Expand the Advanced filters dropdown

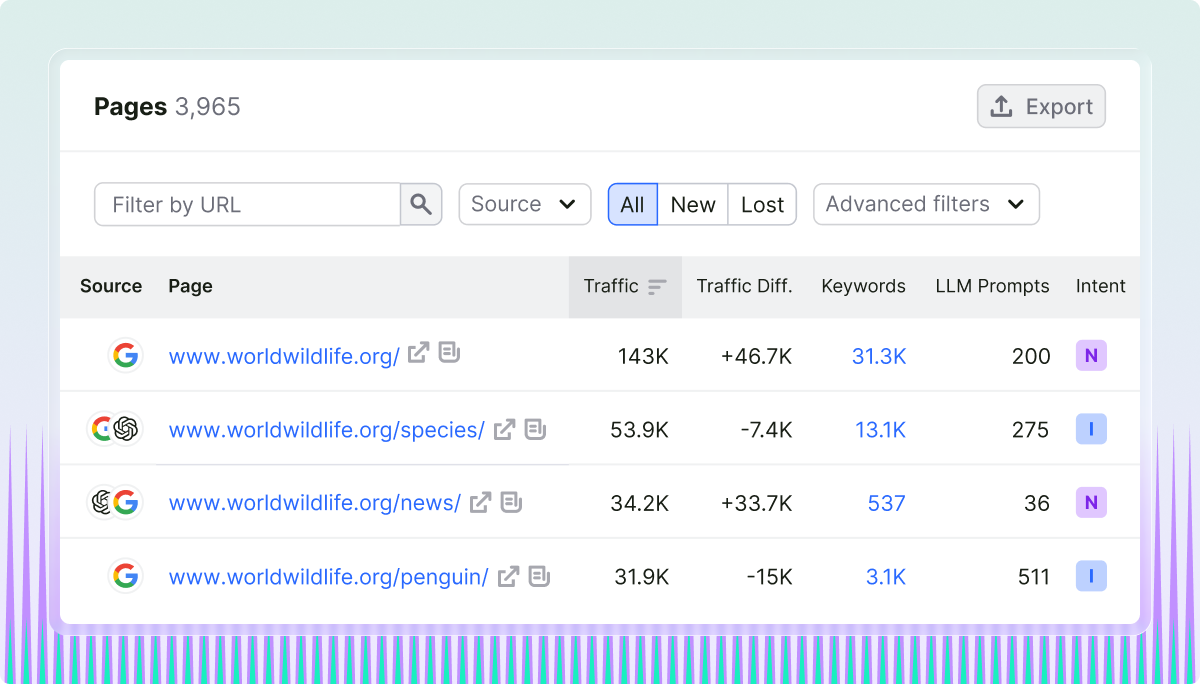coord(926,204)
